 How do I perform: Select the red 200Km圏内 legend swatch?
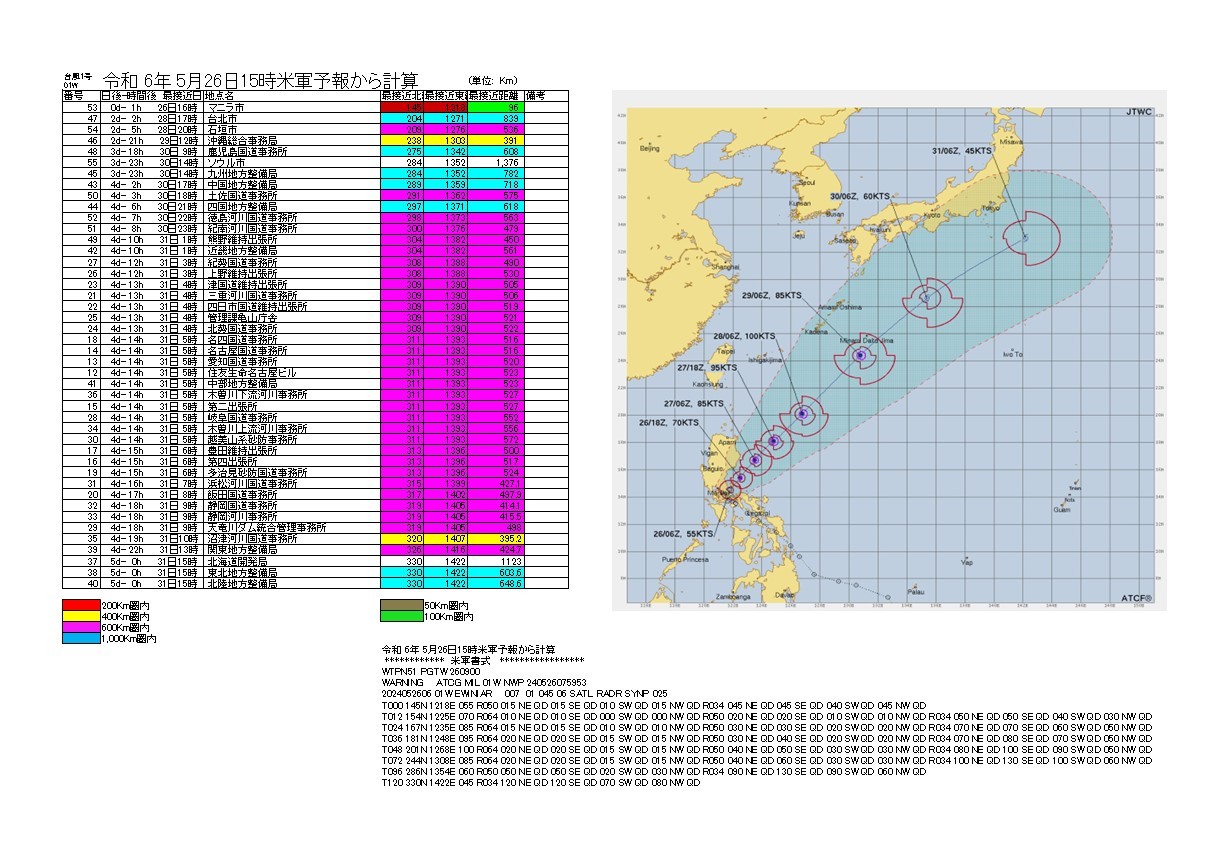[81, 606]
